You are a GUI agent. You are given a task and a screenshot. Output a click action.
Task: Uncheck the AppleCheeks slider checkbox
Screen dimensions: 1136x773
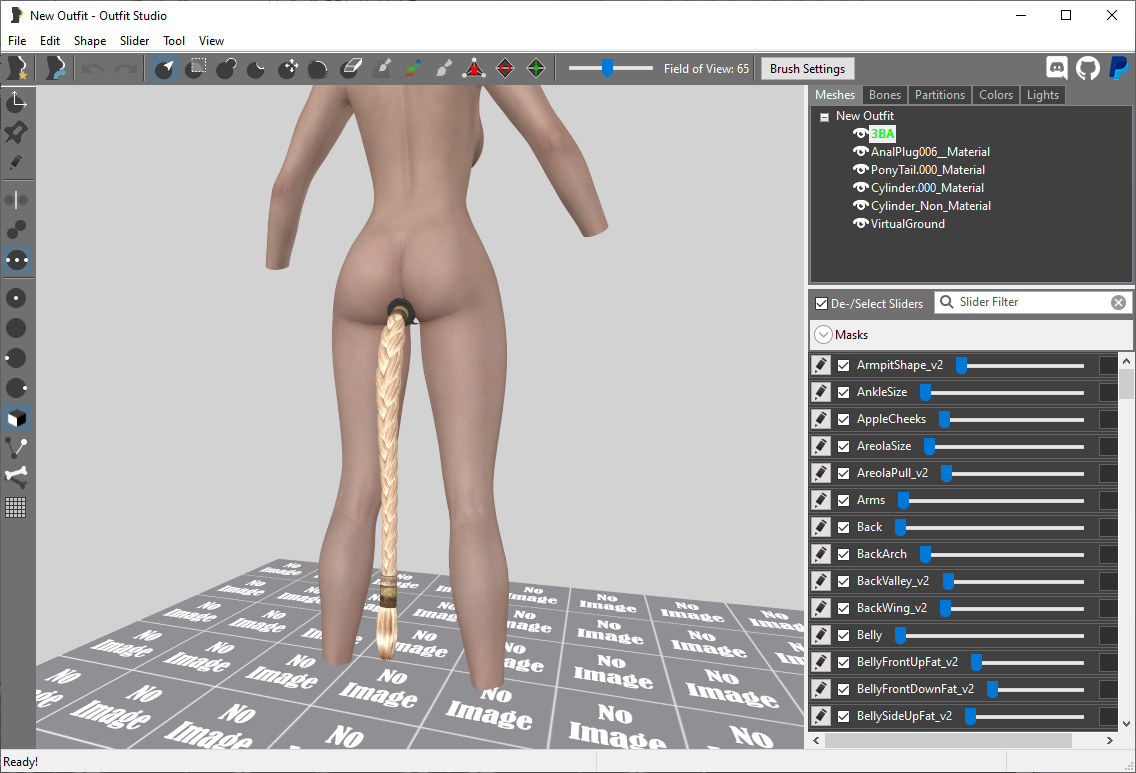coord(843,419)
